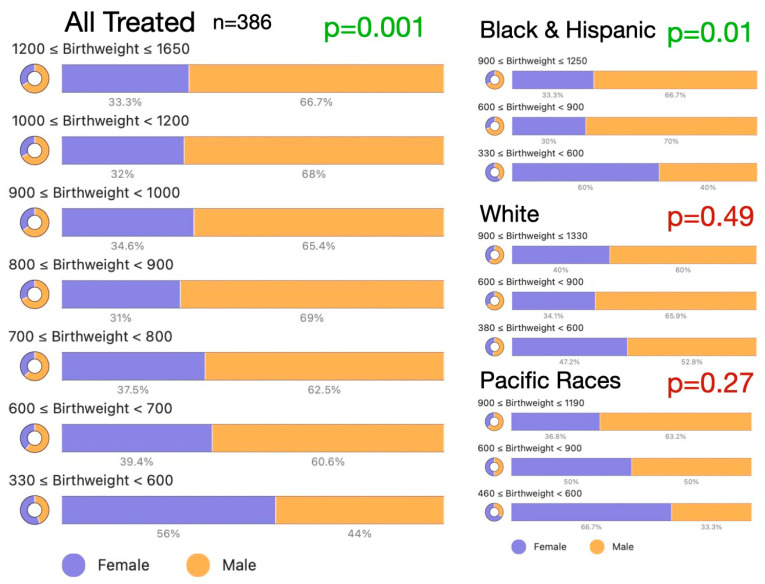Click the donut icon for 1000 ≤ Birthweight < 1200
The width and height of the screenshot is (765, 584).
35,150
